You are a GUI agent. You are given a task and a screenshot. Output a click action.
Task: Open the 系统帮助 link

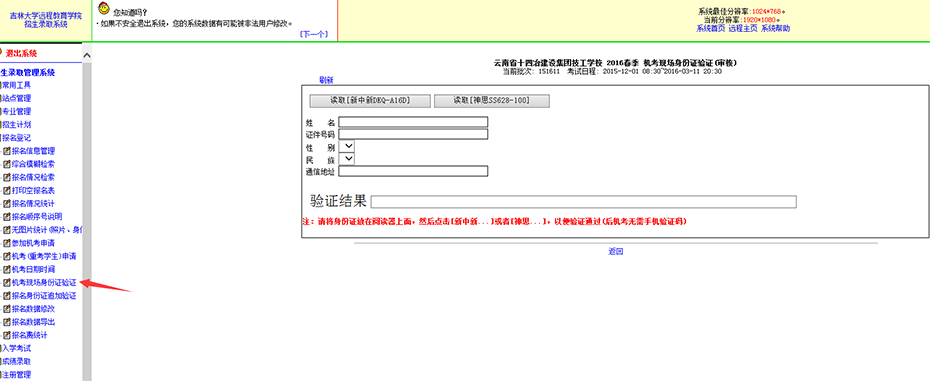(775, 28)
